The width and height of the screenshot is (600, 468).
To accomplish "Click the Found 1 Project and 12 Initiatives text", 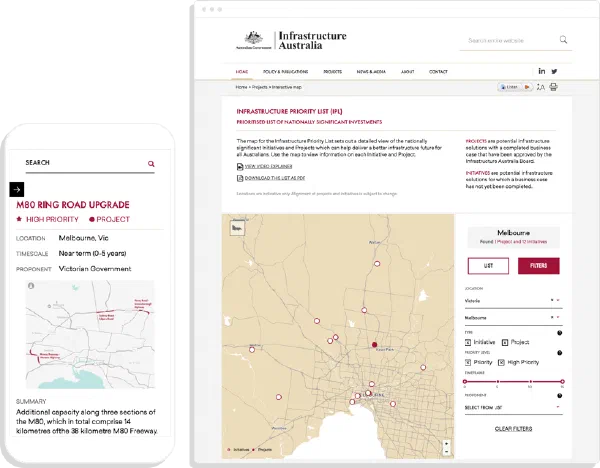I will (x=514, y=242).
